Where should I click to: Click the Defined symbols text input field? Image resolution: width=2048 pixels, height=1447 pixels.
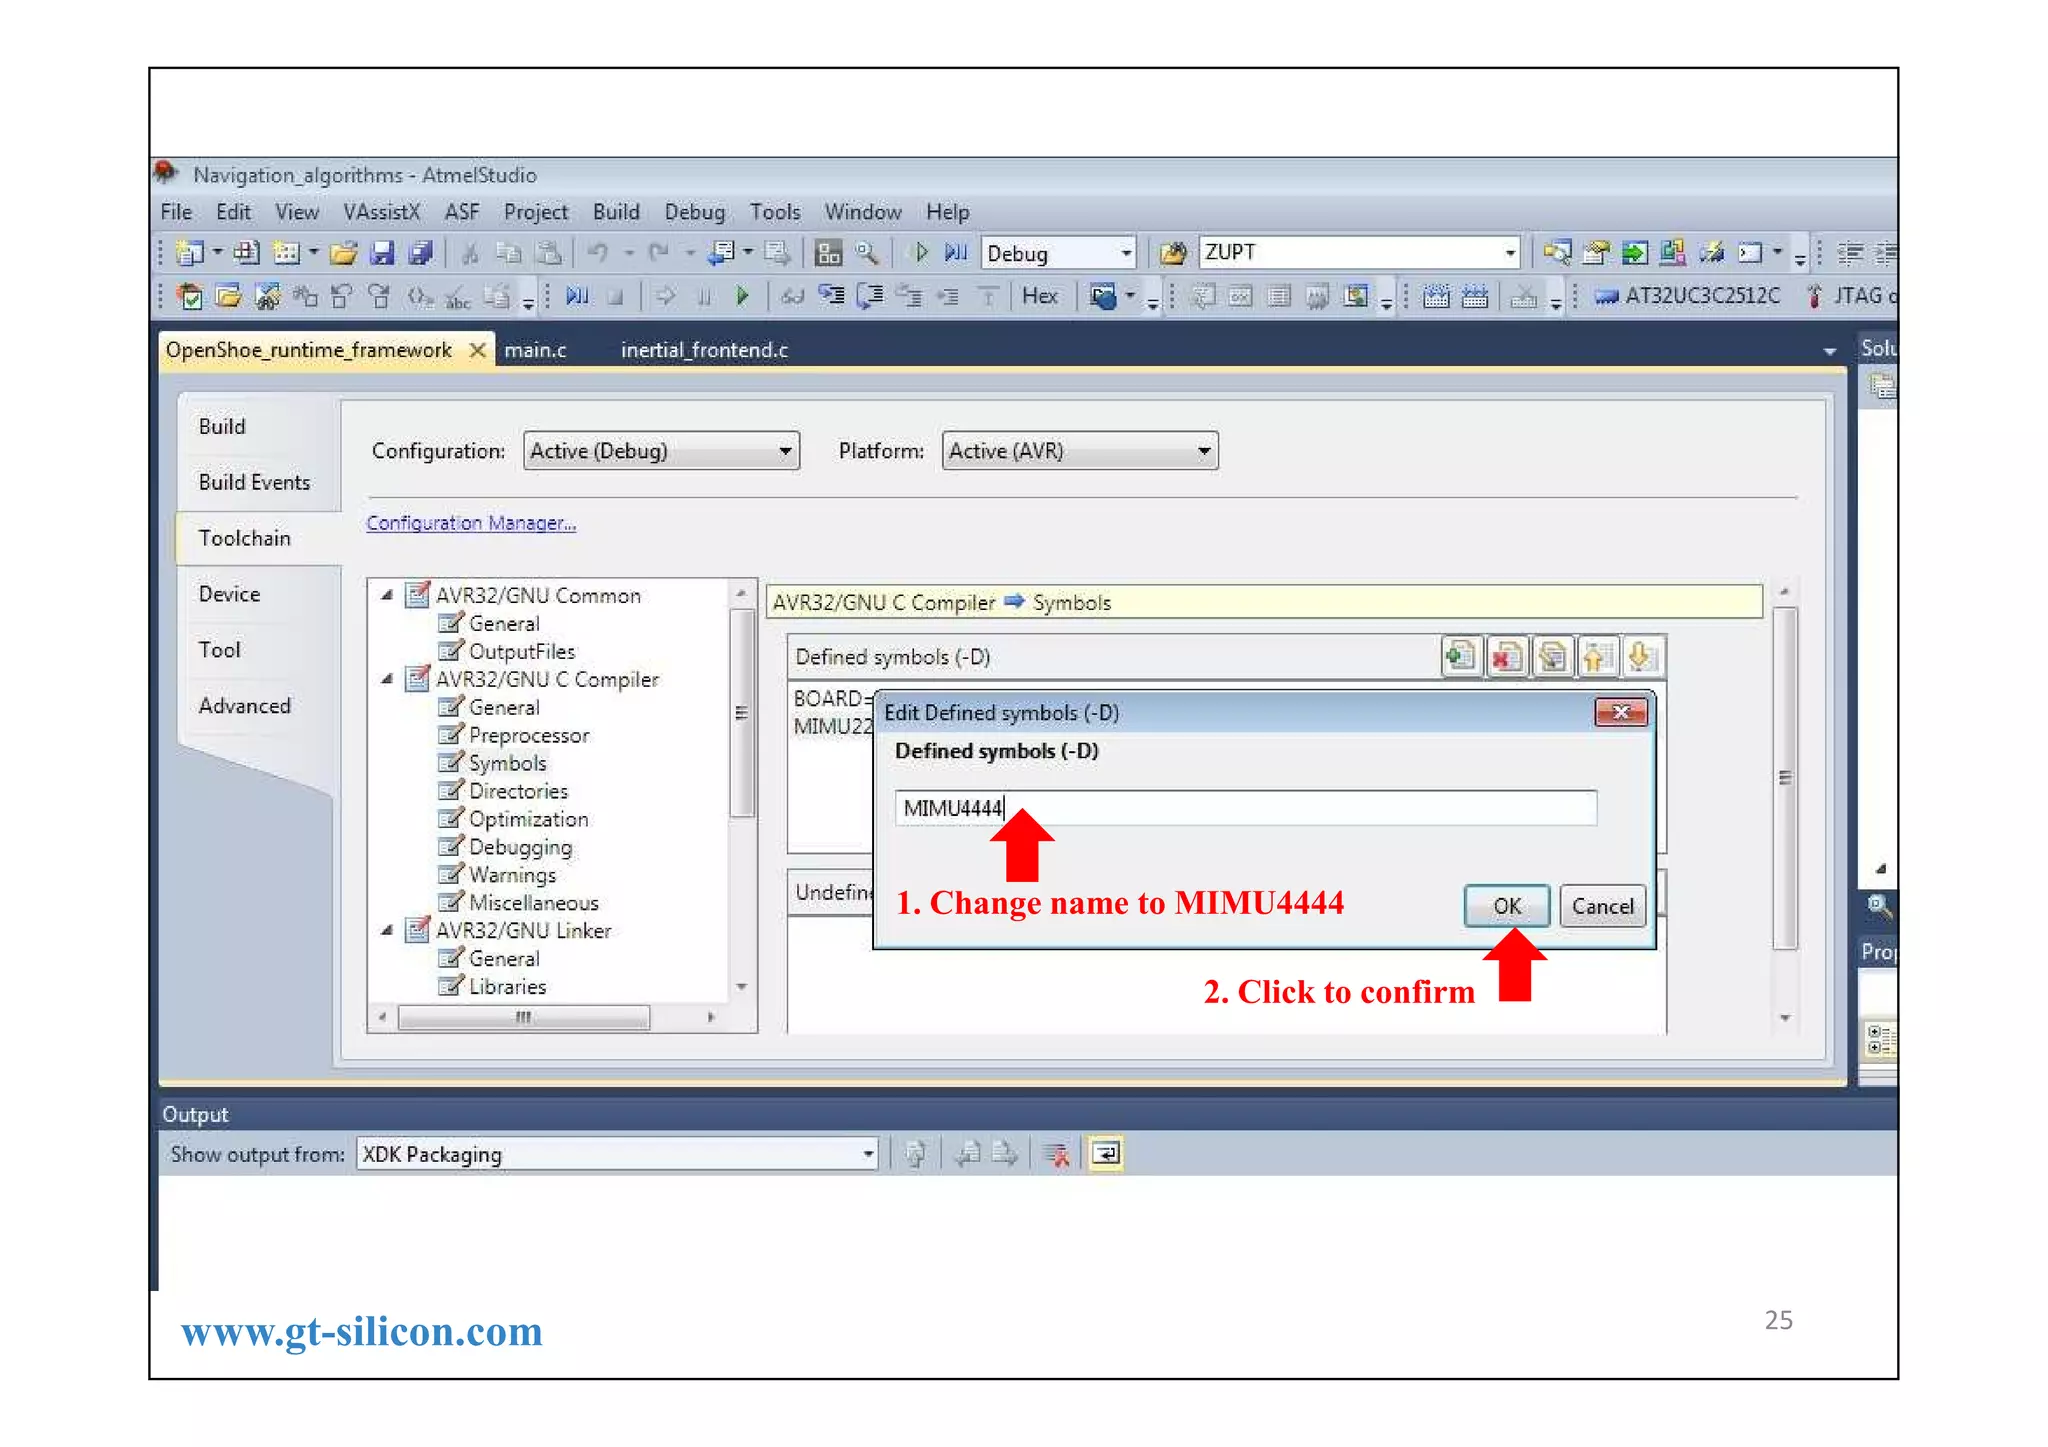[1245, 808]
